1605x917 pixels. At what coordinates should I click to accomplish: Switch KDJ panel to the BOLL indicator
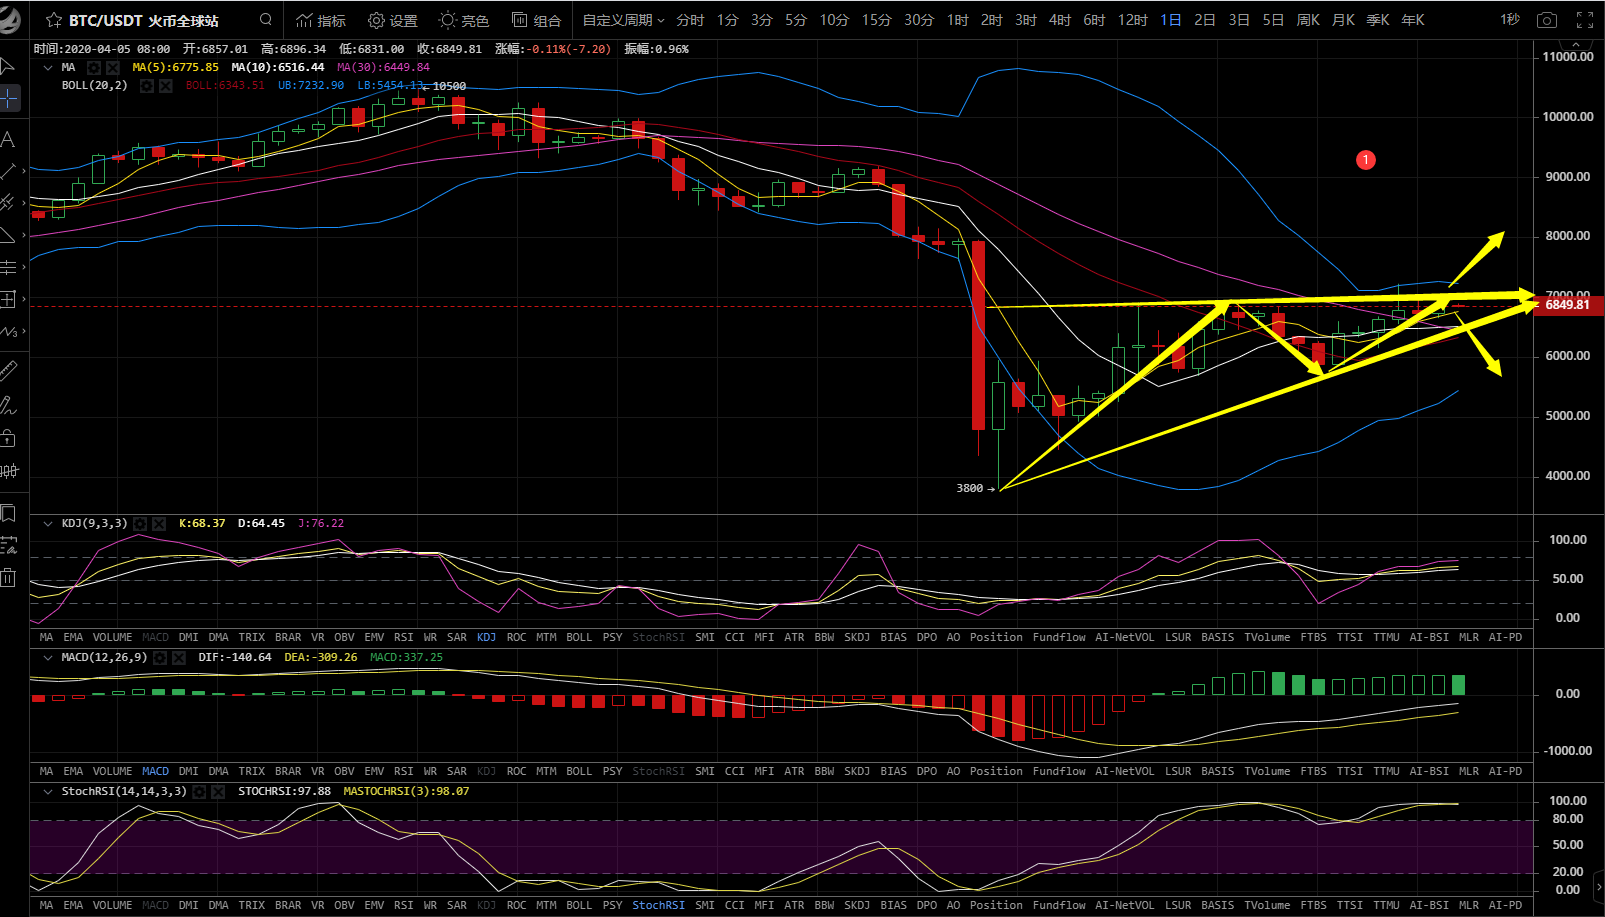pos(579,637)
